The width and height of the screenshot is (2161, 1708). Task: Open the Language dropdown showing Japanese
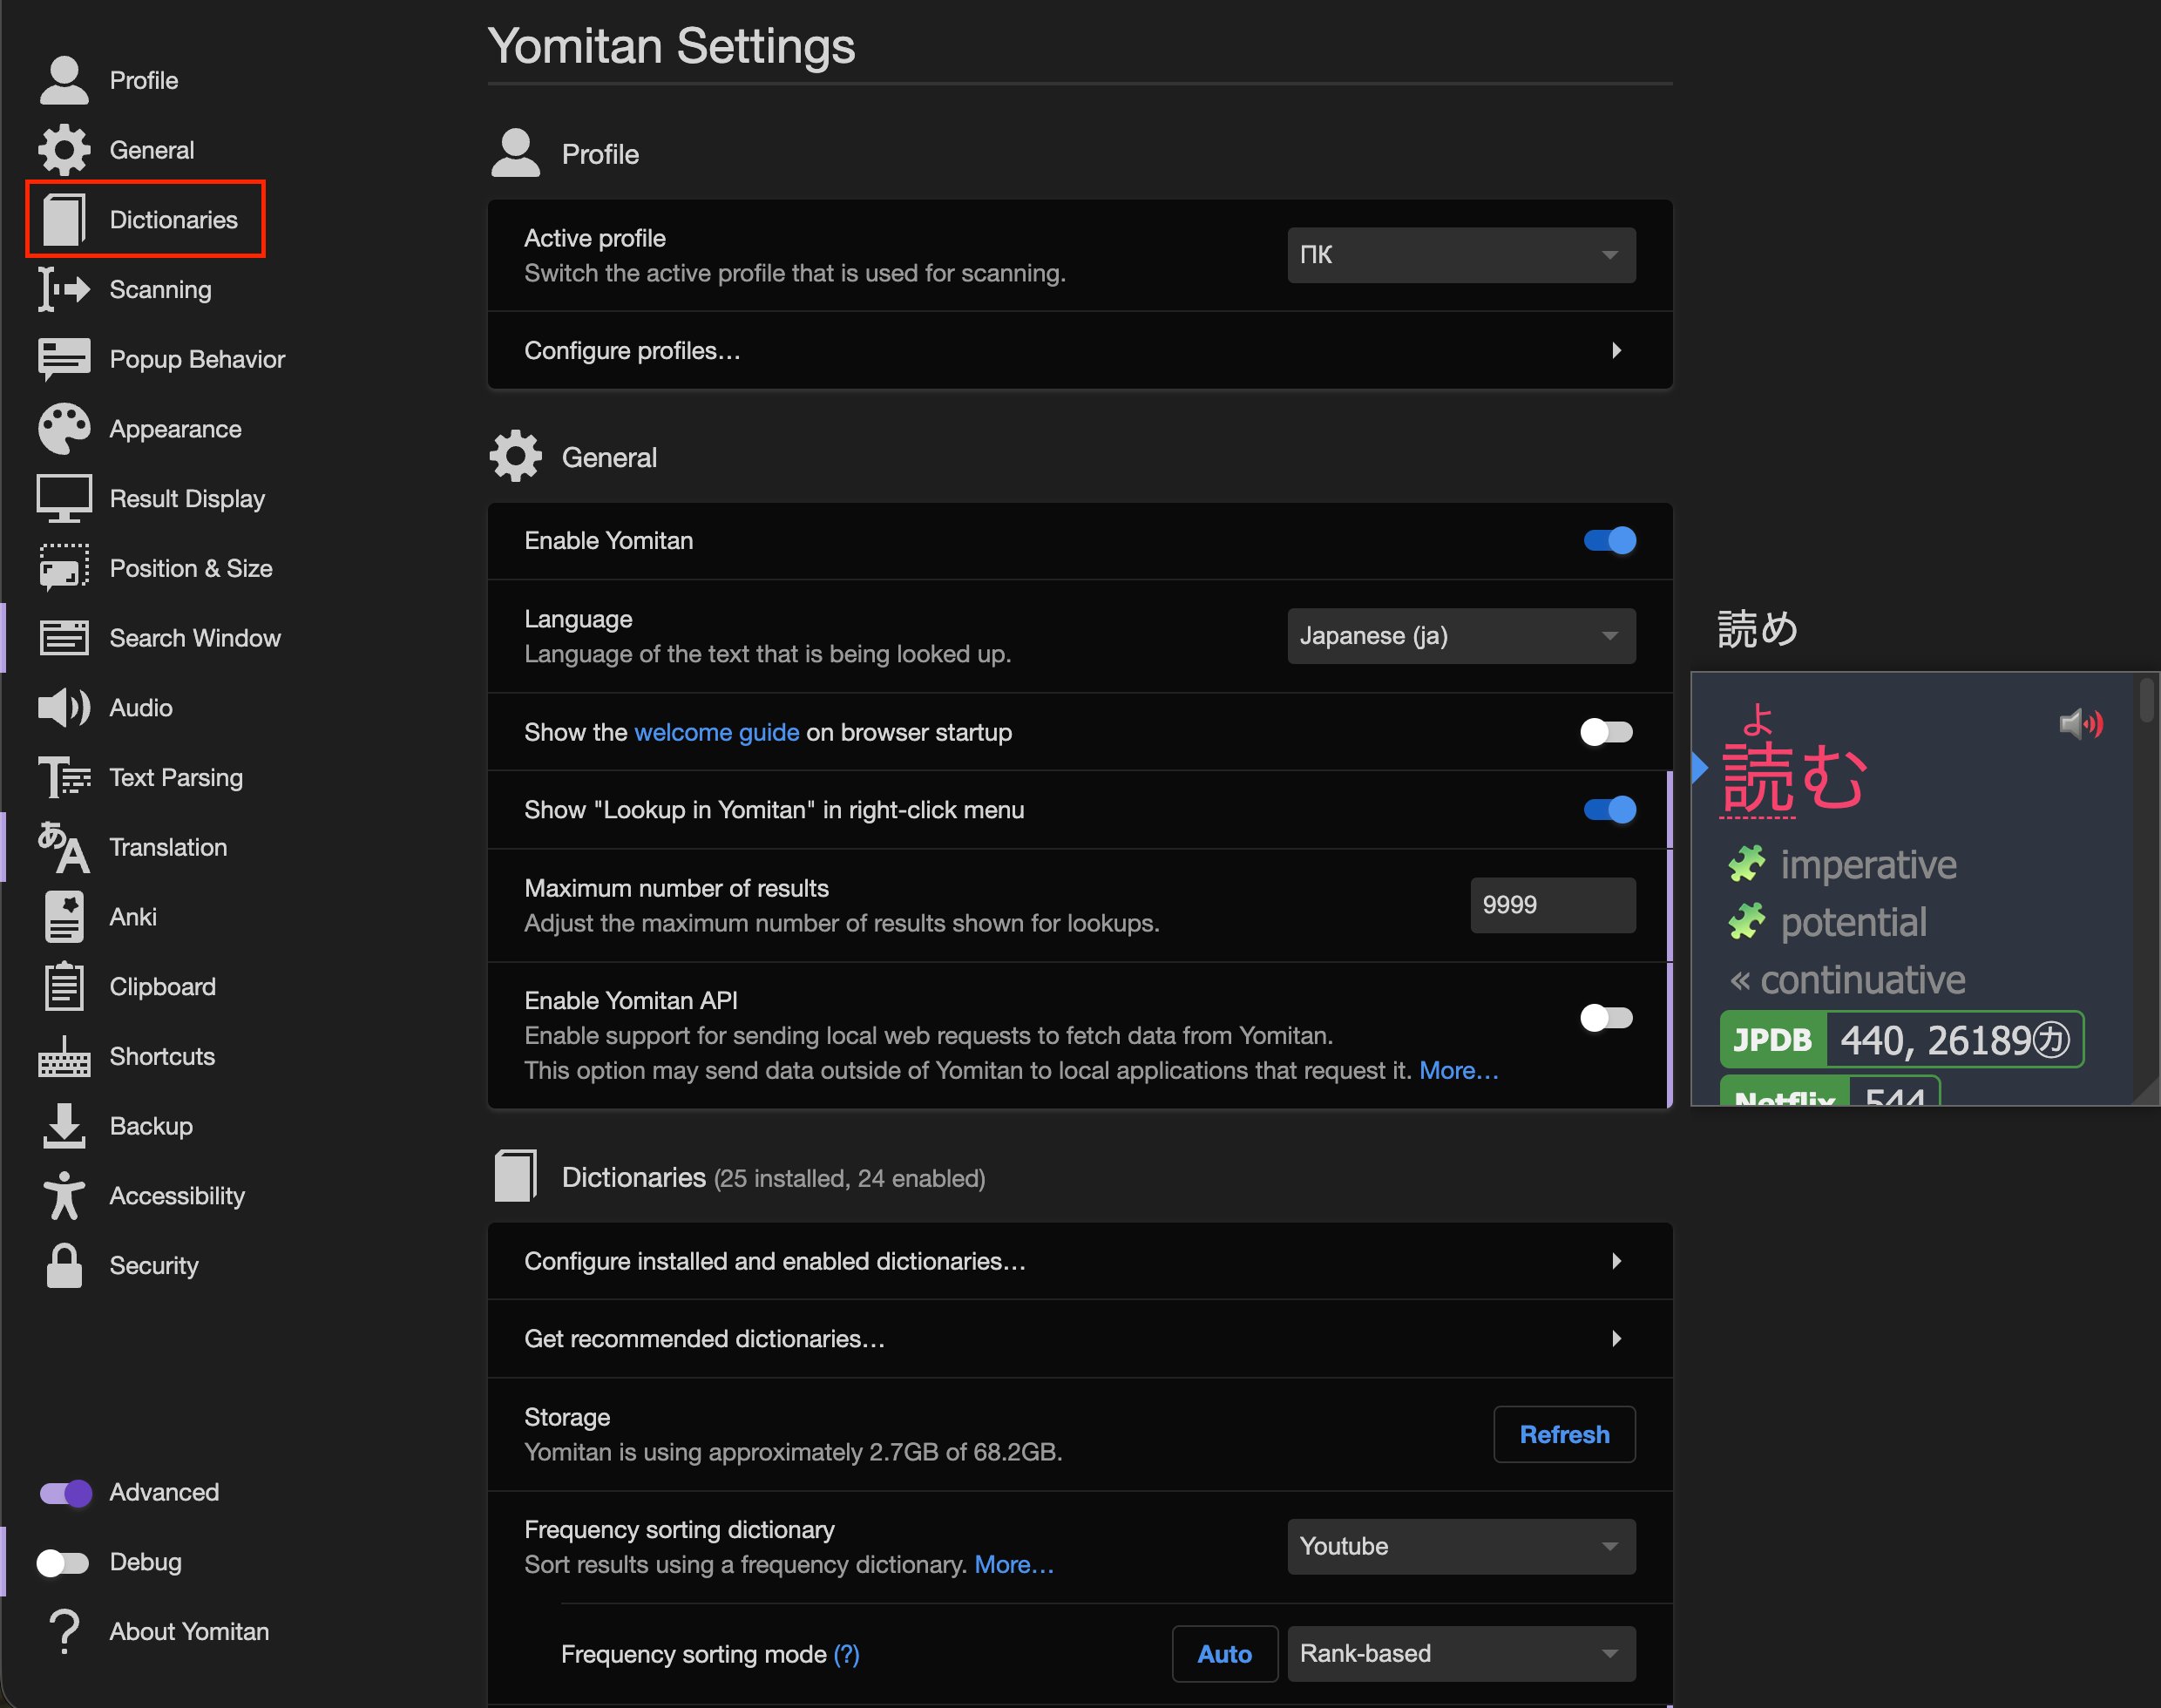click(x=1461, y=636)
